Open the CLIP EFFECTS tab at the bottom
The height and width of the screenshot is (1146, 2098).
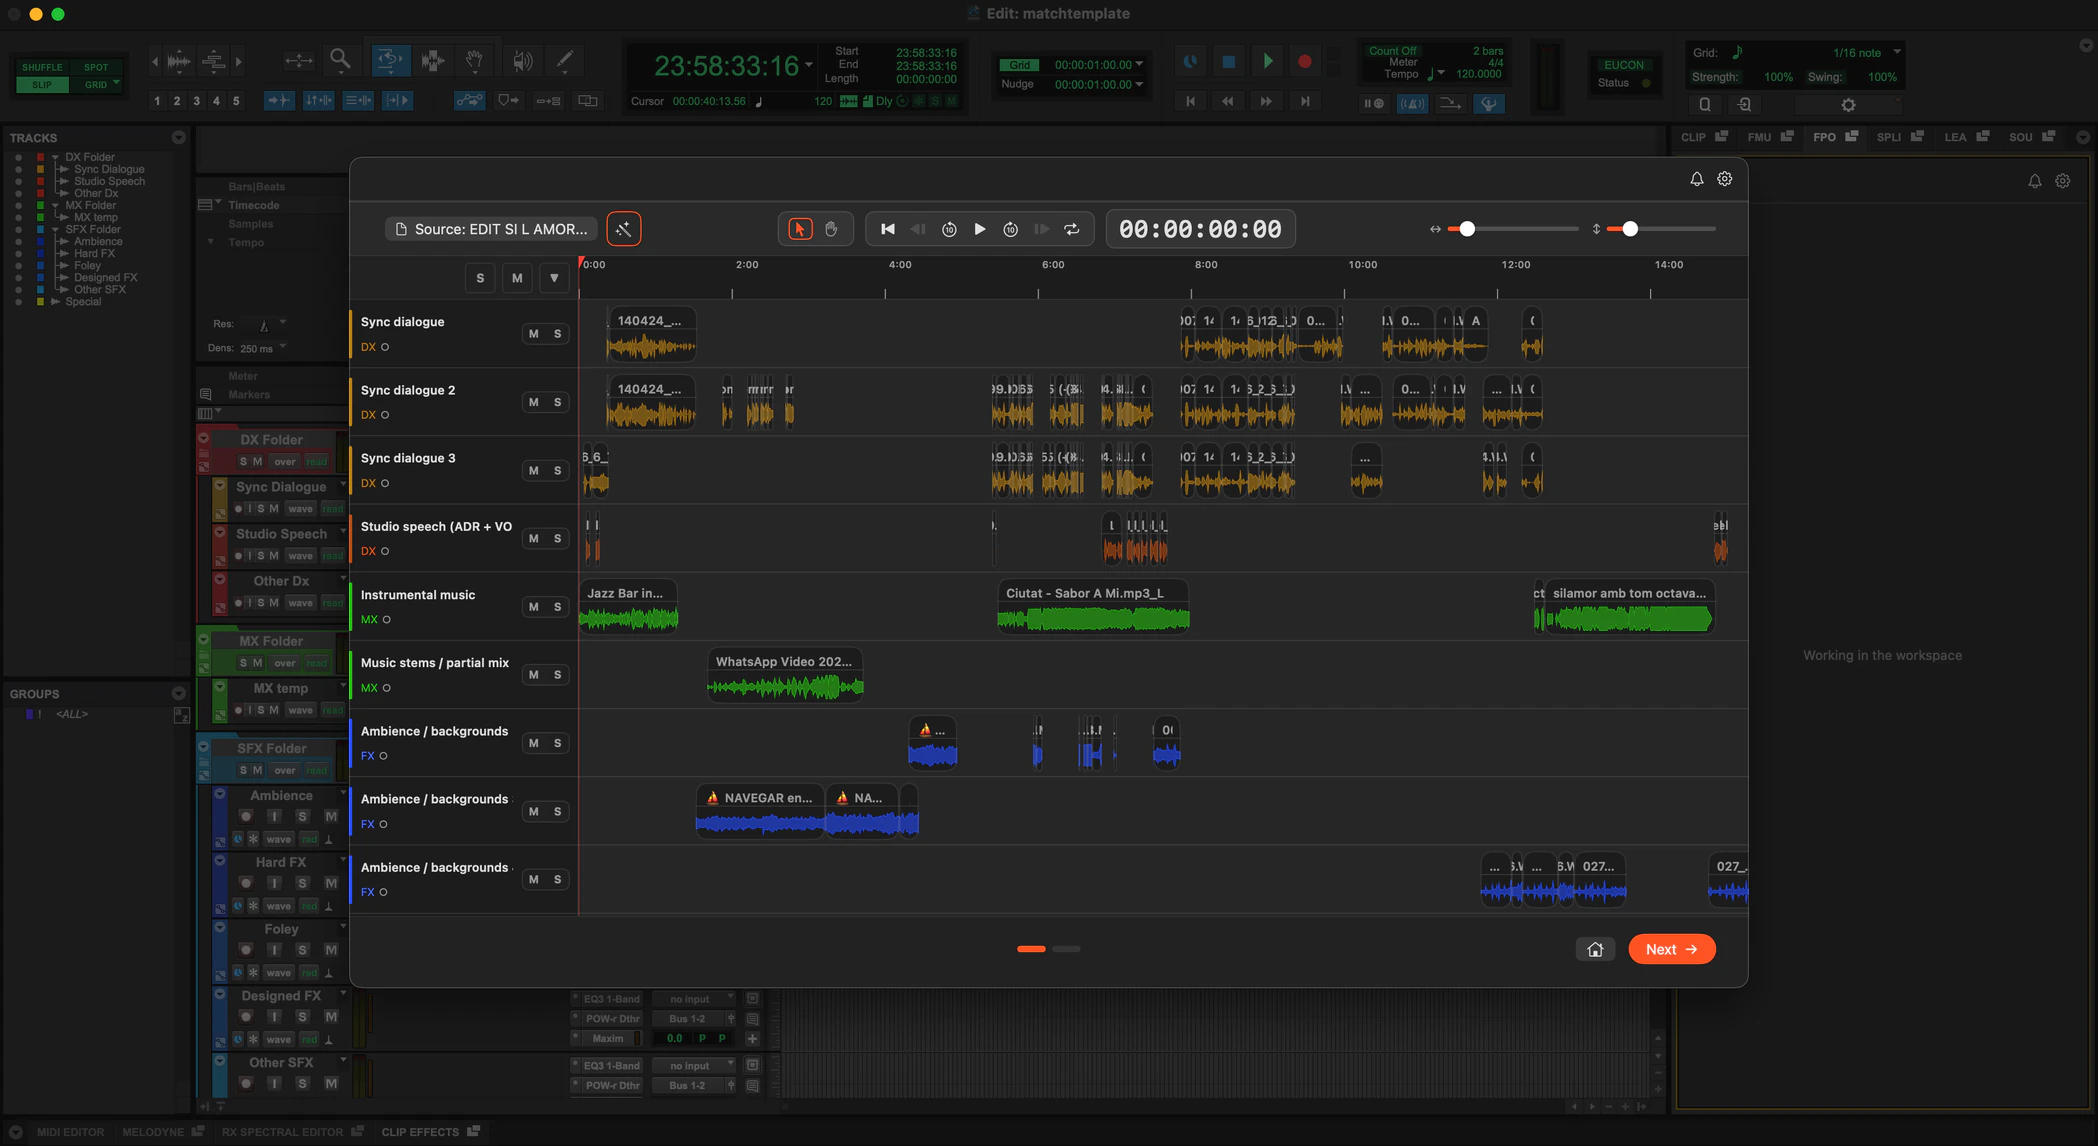[x=430, y=1132]
